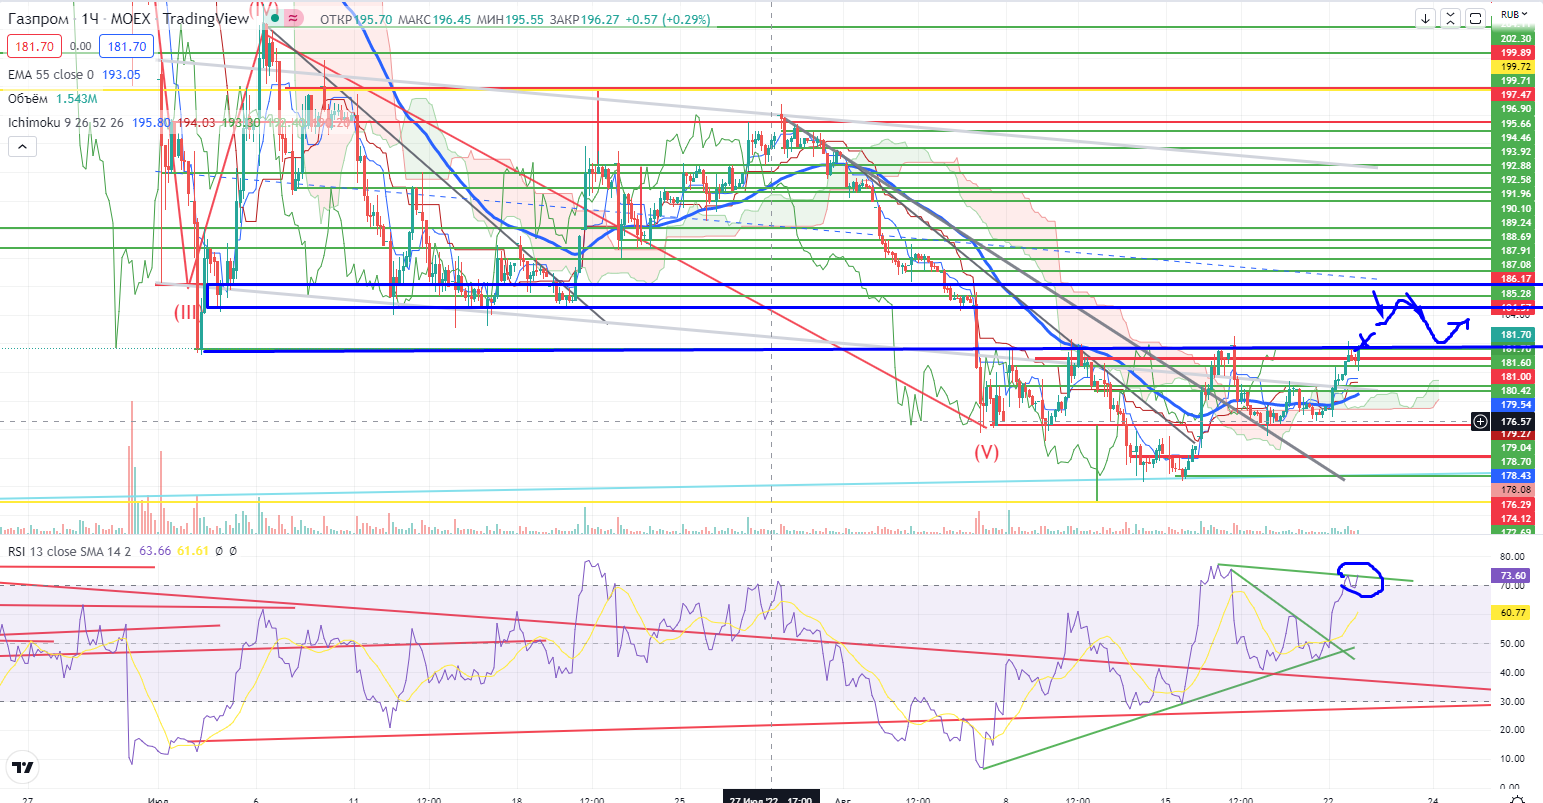Select the Объём volume indicator legend
This screenshot has height=803, width=1543.
tap(30, 98)
